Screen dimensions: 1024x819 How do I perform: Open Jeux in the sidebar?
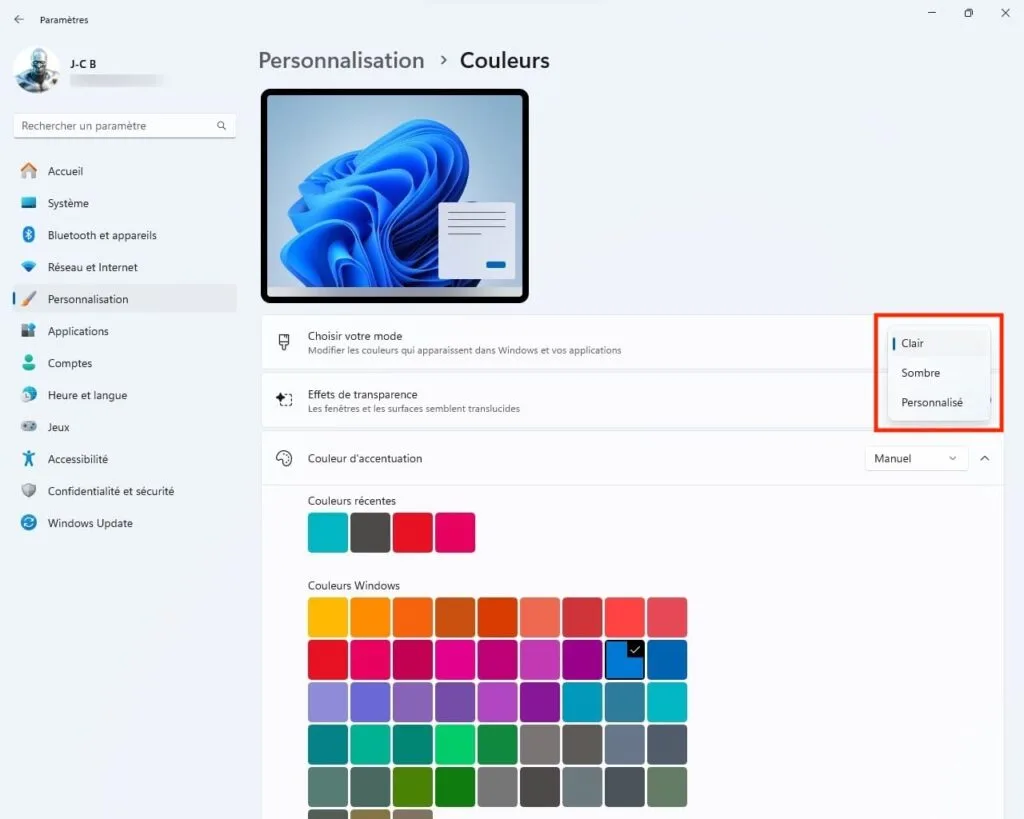(124, 426)
